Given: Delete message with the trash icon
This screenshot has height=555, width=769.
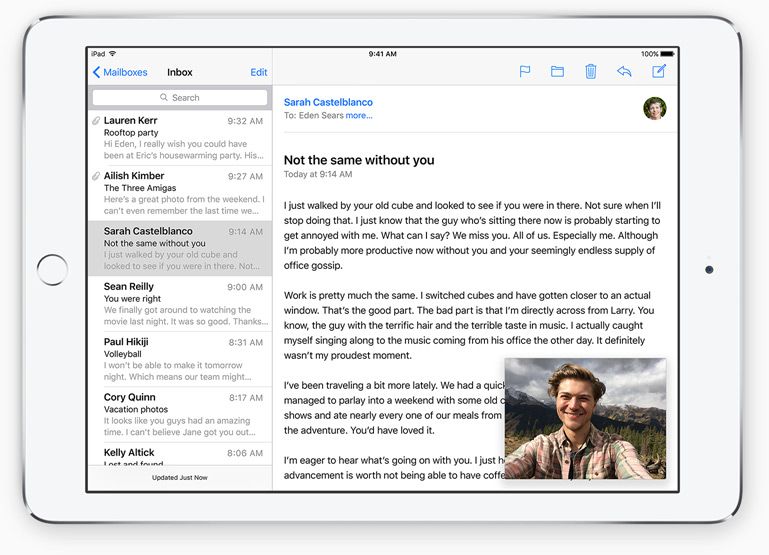Looking at the screenshot, I should [590, 72].
